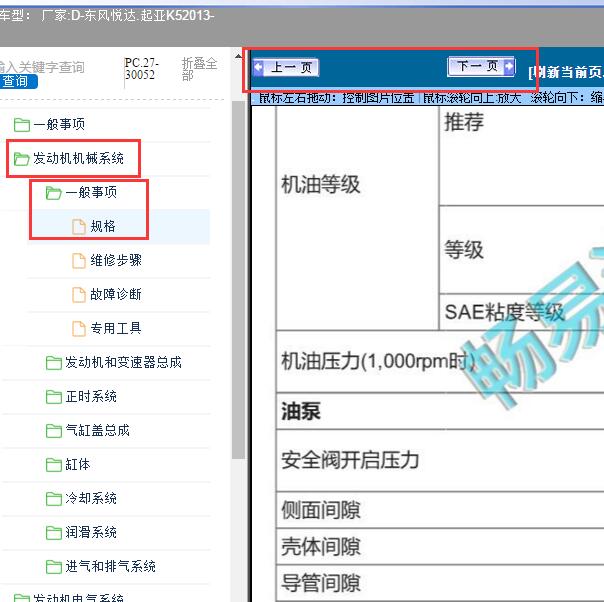Expand the 冷却系统 folder

pos(91,498)
